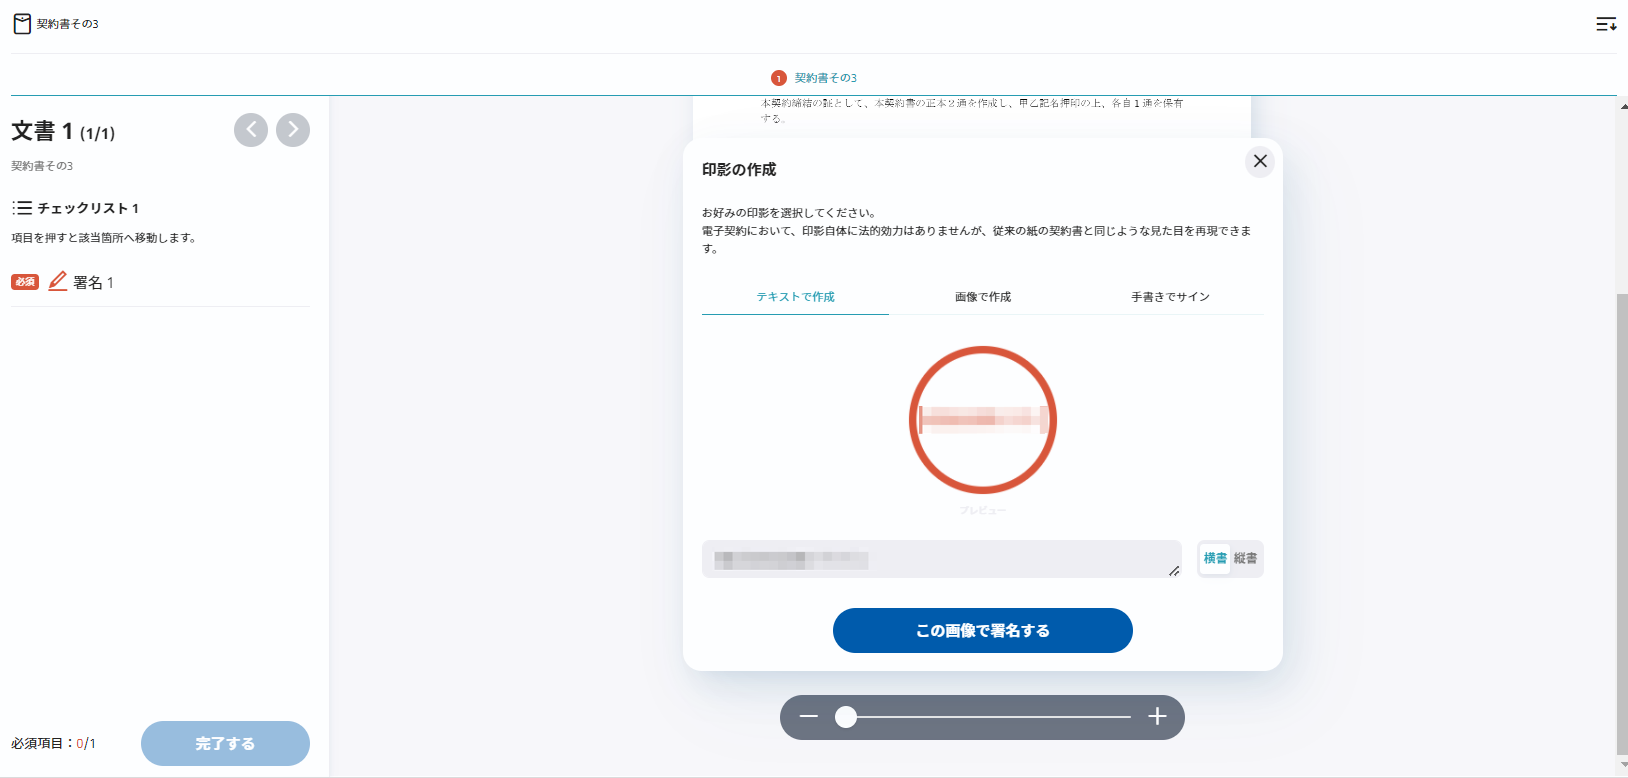Open the 署名 1 checklist item
Viewport: 1628px width, 778px height.
pos(160,282)
